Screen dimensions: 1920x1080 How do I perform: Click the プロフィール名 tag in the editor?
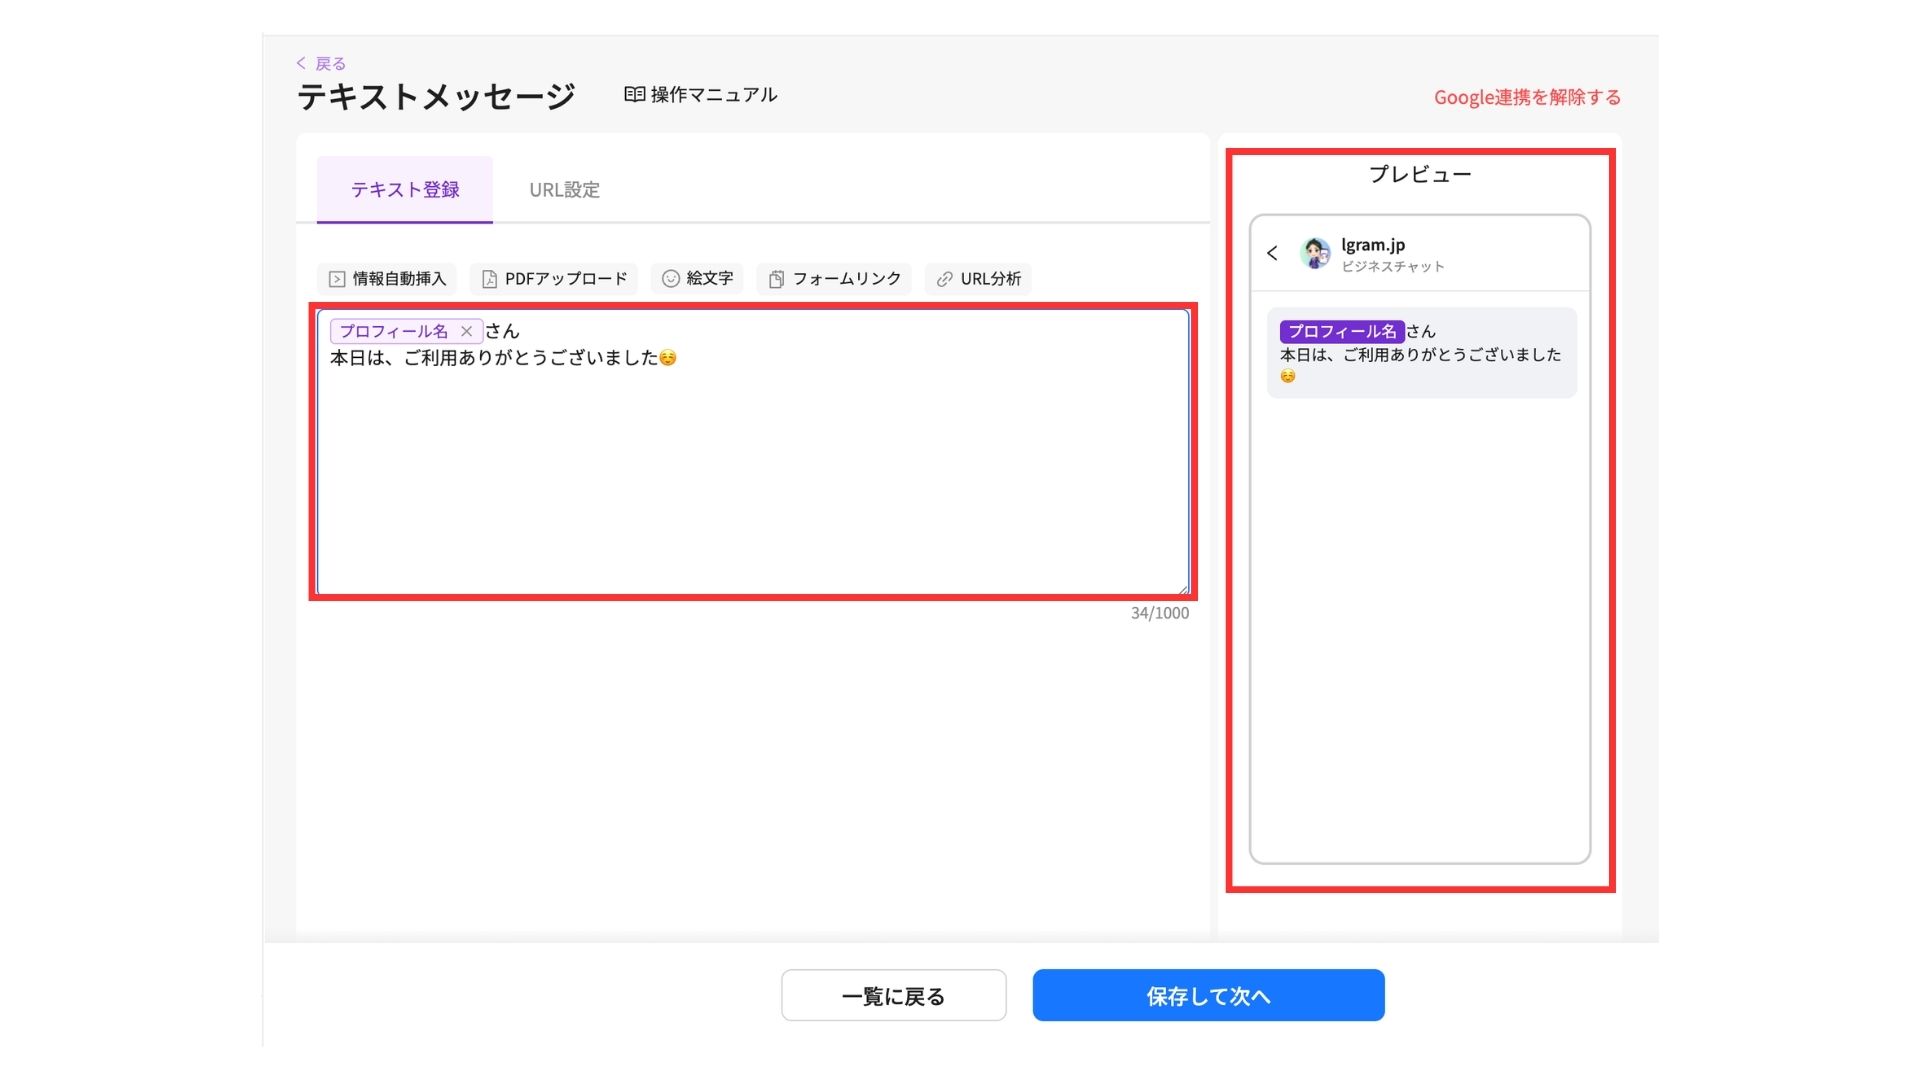click(394, 331)
